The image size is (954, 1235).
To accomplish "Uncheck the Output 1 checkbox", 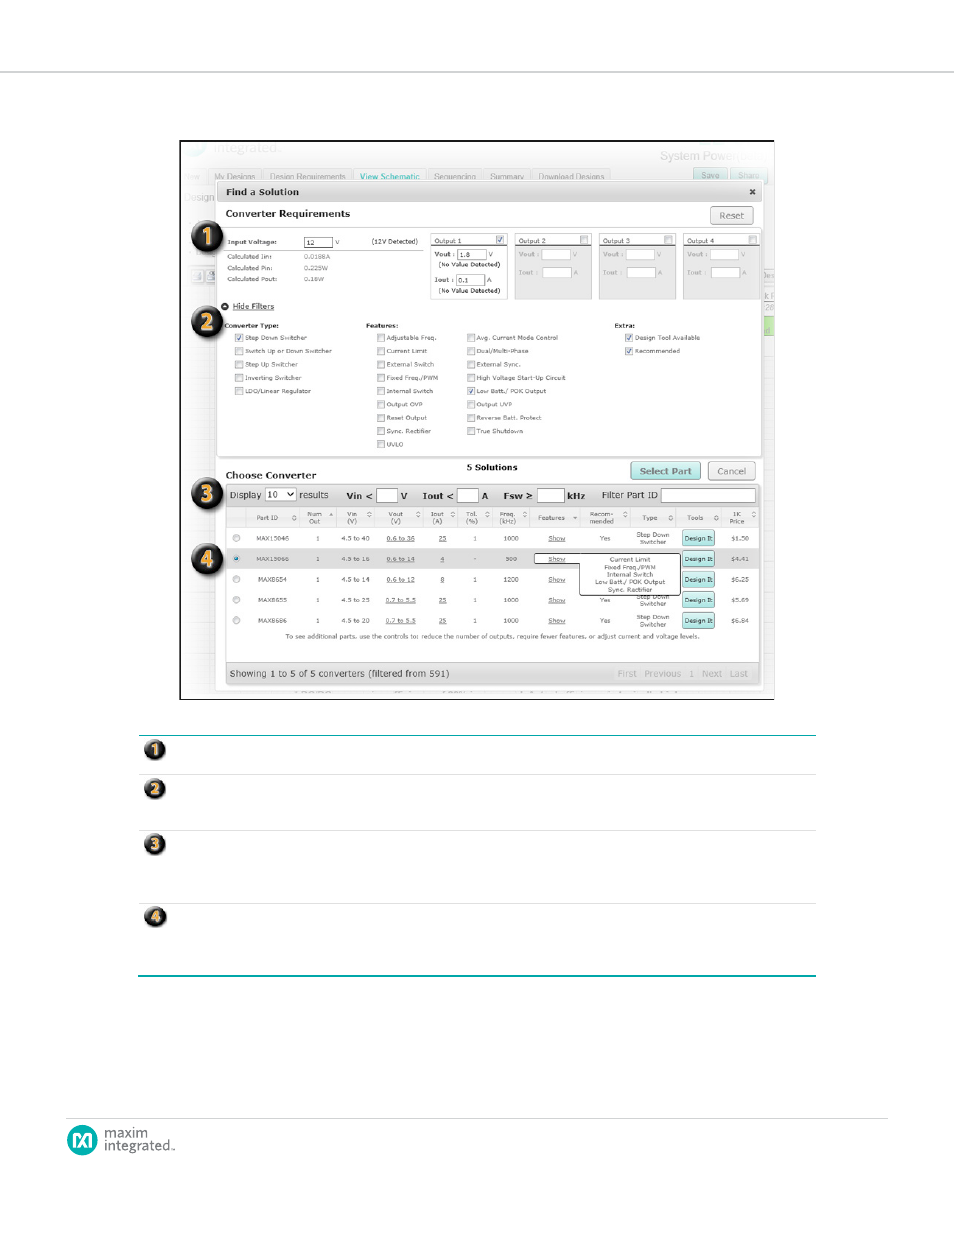I will coord(500,240).
